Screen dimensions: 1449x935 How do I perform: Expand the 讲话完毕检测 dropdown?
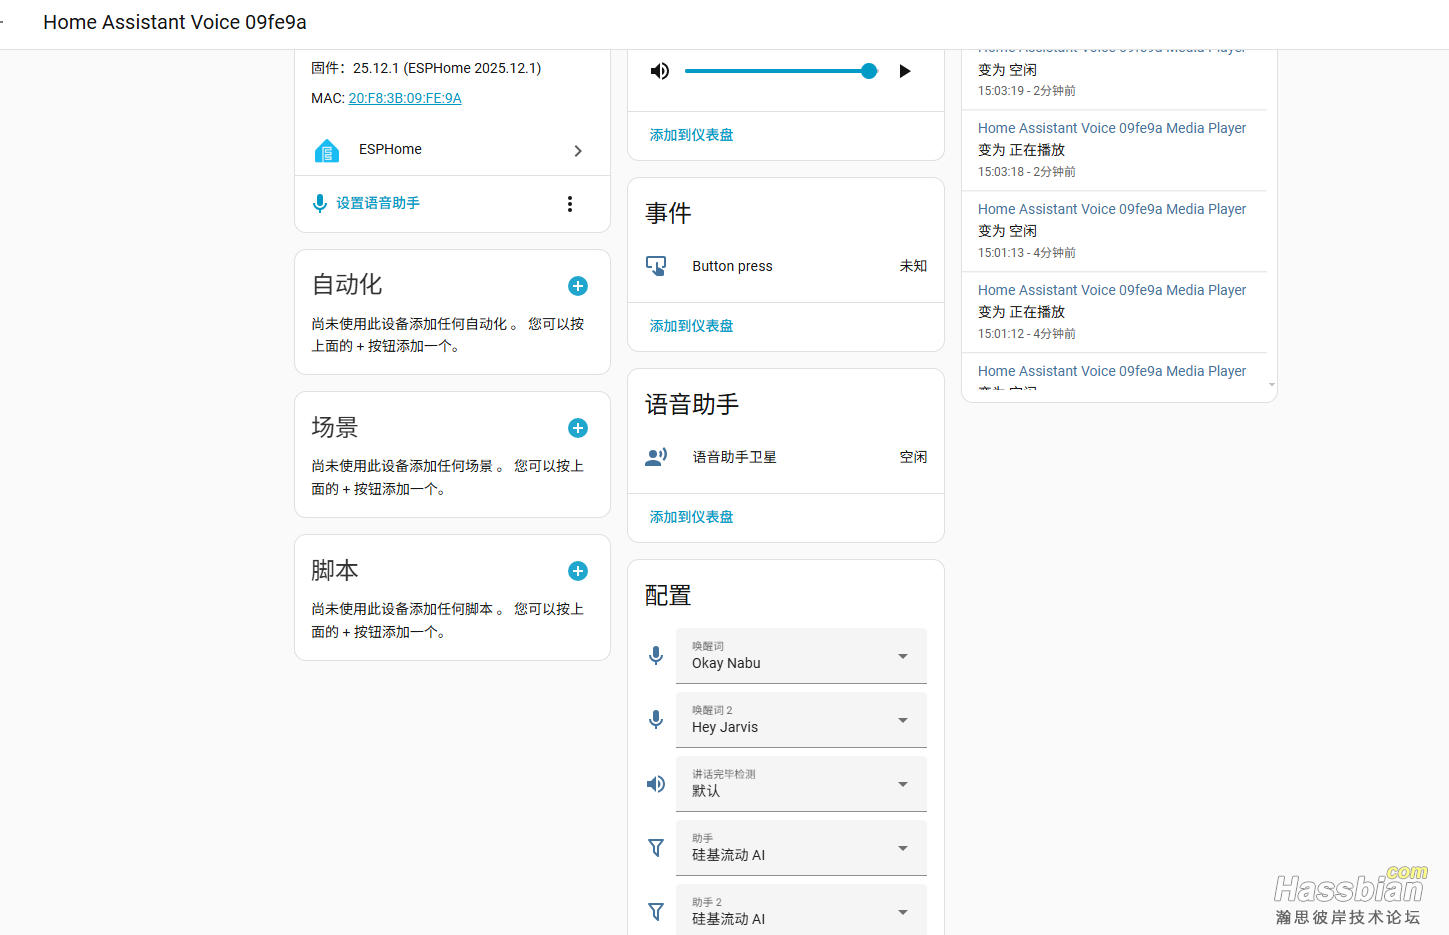801,784
